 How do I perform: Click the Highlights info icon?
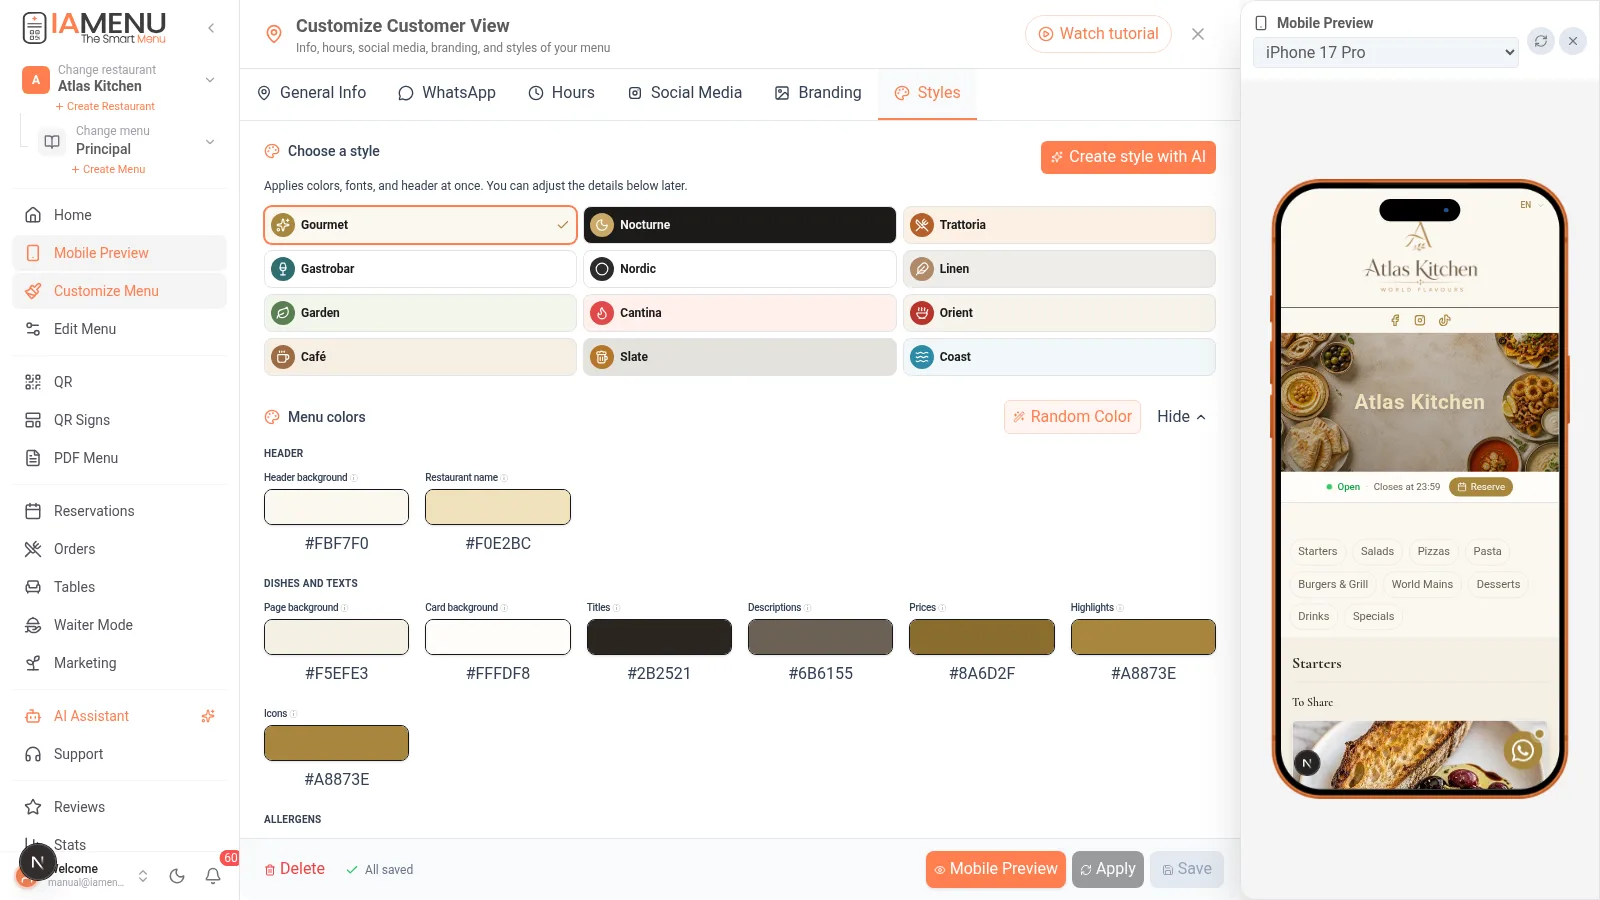tap(1120, 608)
